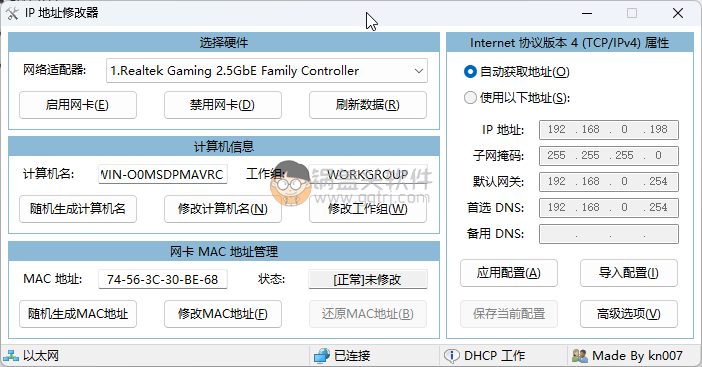702x367 pixels.
Task: Click the 随机生成计算机名 button
Action: (78, 209)
